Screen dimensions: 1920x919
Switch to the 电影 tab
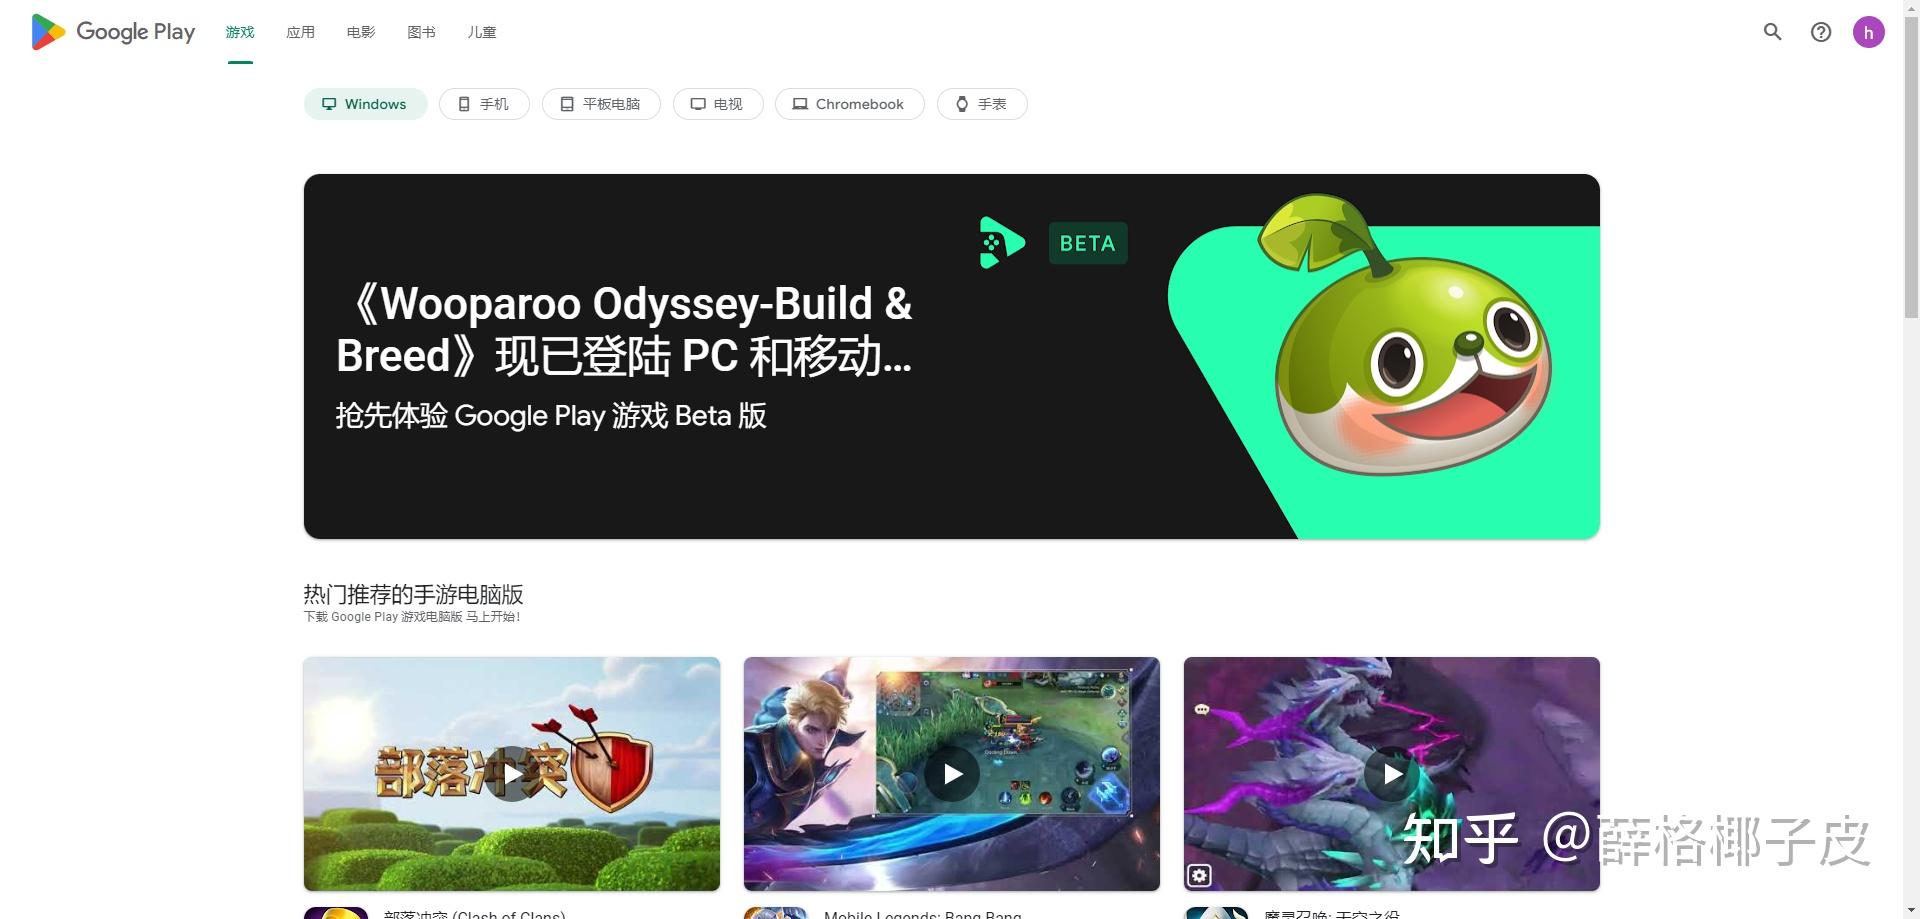(361, 32)
